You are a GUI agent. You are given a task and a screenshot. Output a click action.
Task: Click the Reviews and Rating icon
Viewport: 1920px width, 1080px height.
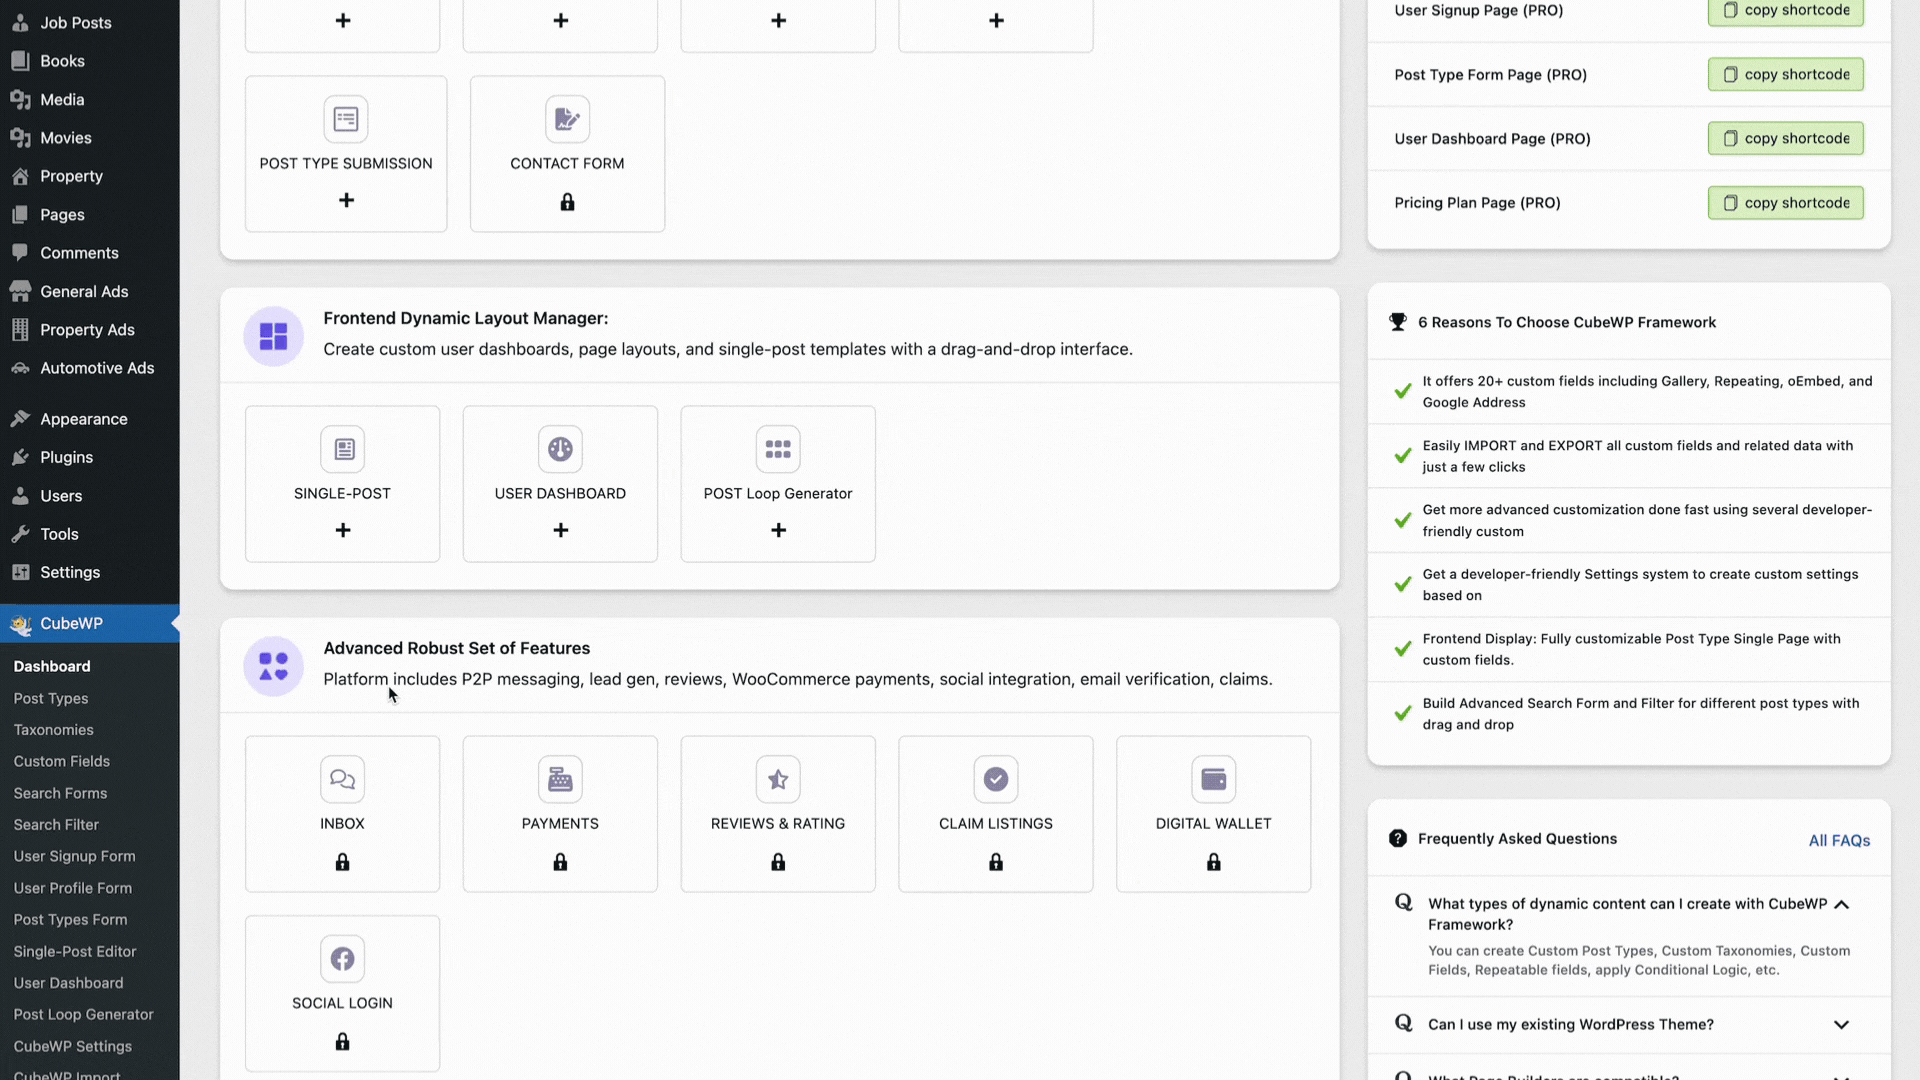coord(778,778)
